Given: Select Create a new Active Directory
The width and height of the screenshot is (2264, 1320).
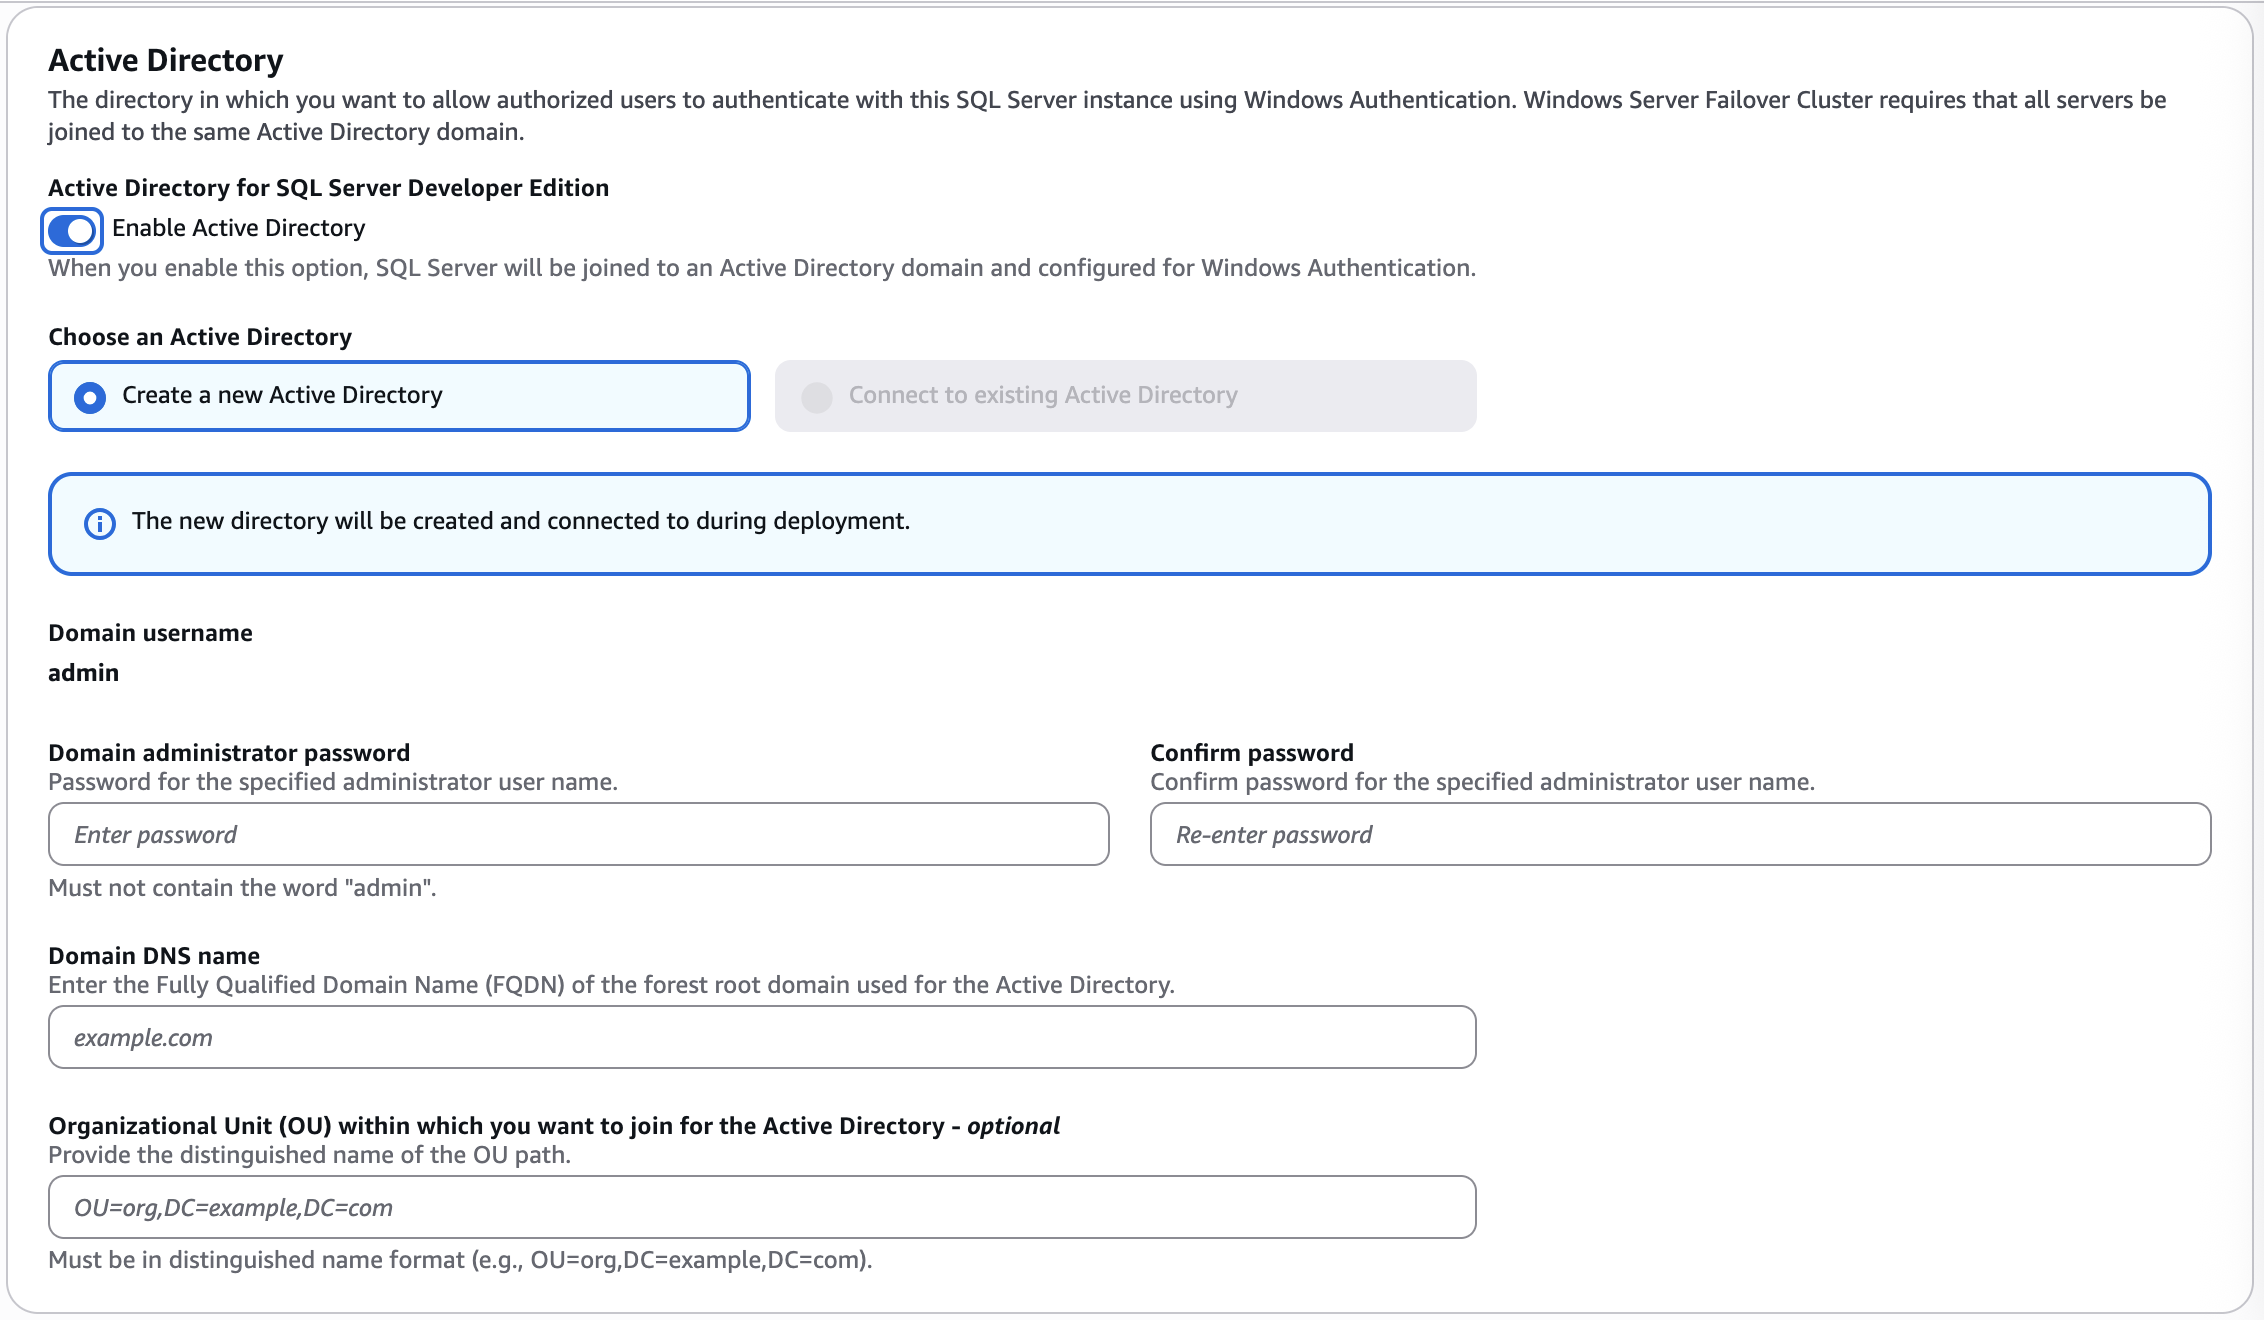Looking at the screenshot, I should click(x=91, y=396).
